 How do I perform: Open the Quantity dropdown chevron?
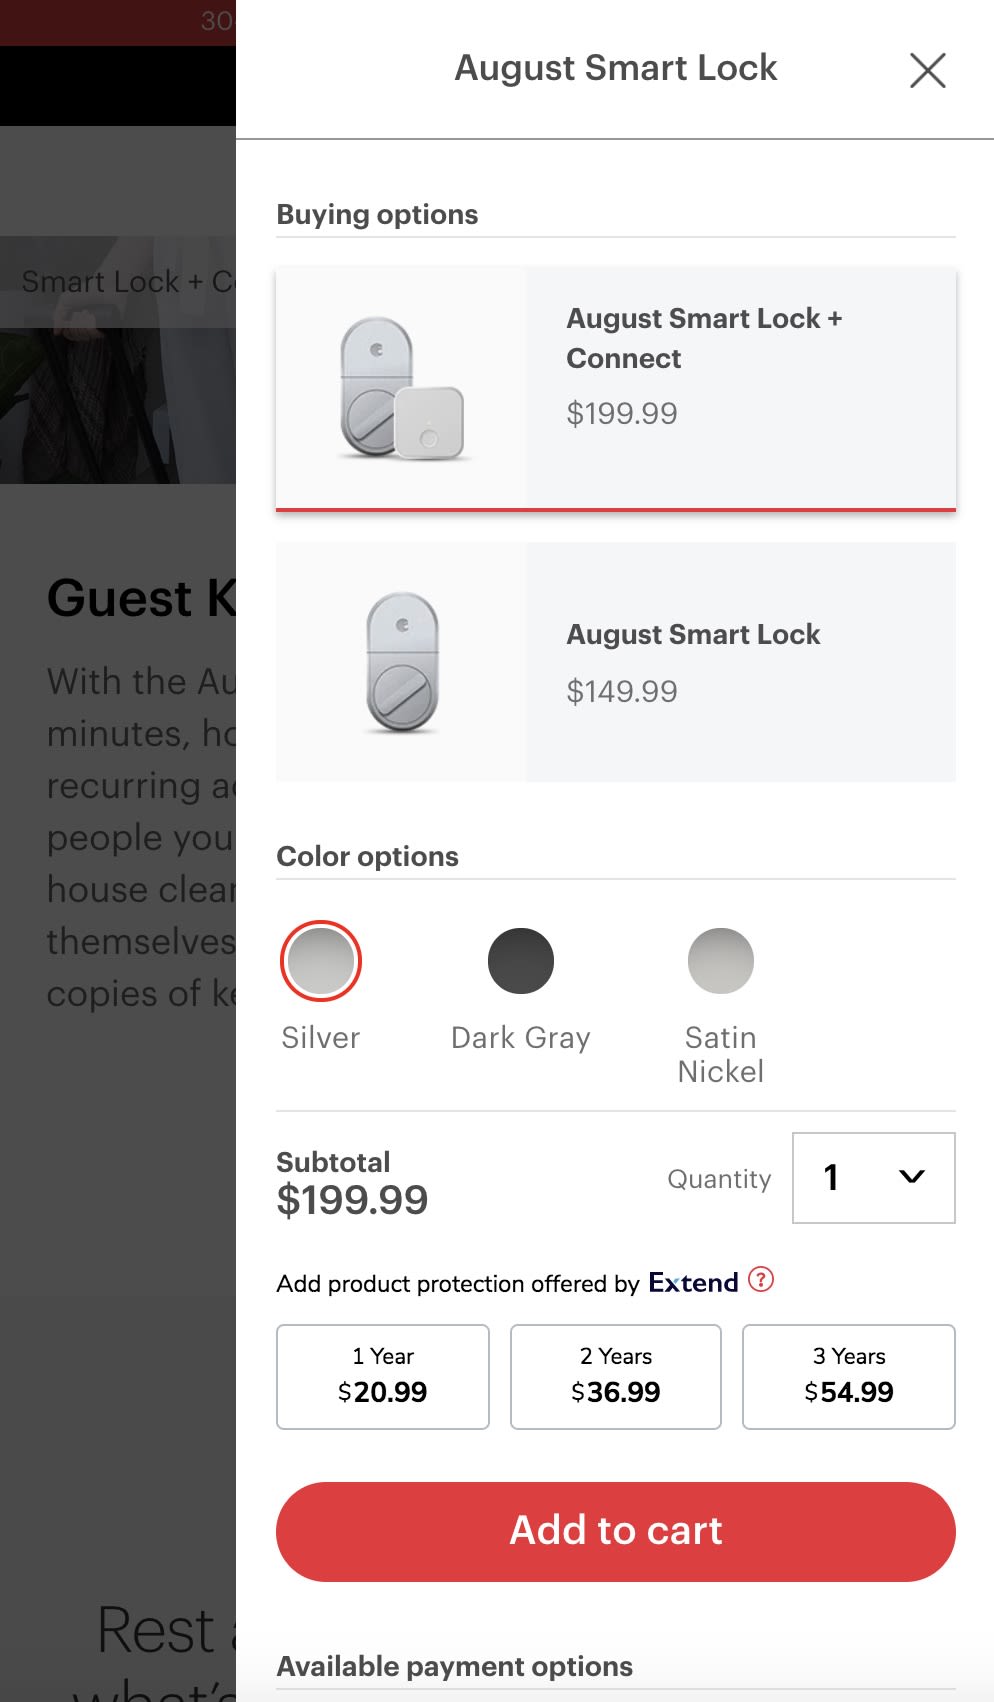(x=912, y=1177)
